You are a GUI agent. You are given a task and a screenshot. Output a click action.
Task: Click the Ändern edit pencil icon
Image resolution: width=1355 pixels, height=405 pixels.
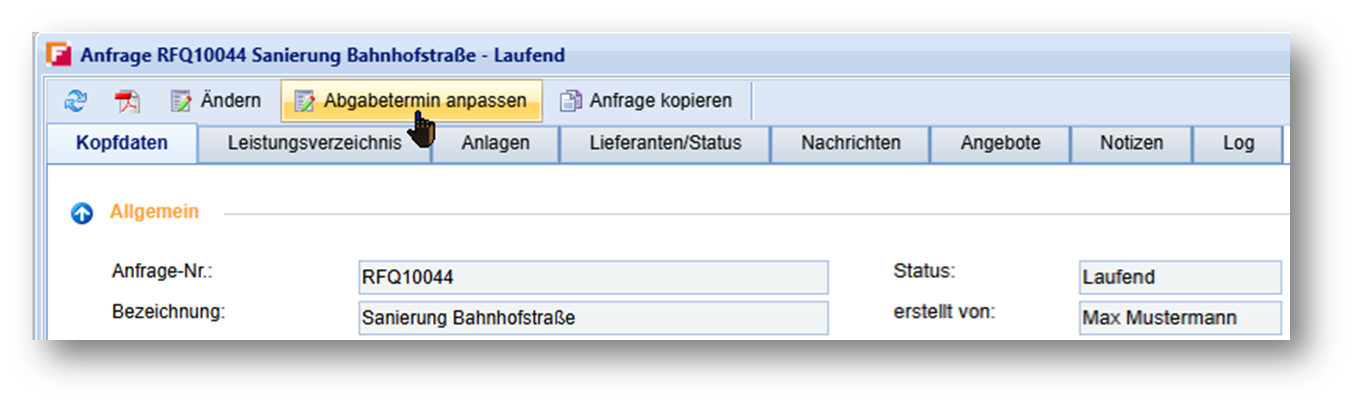(x=181, y=101)
